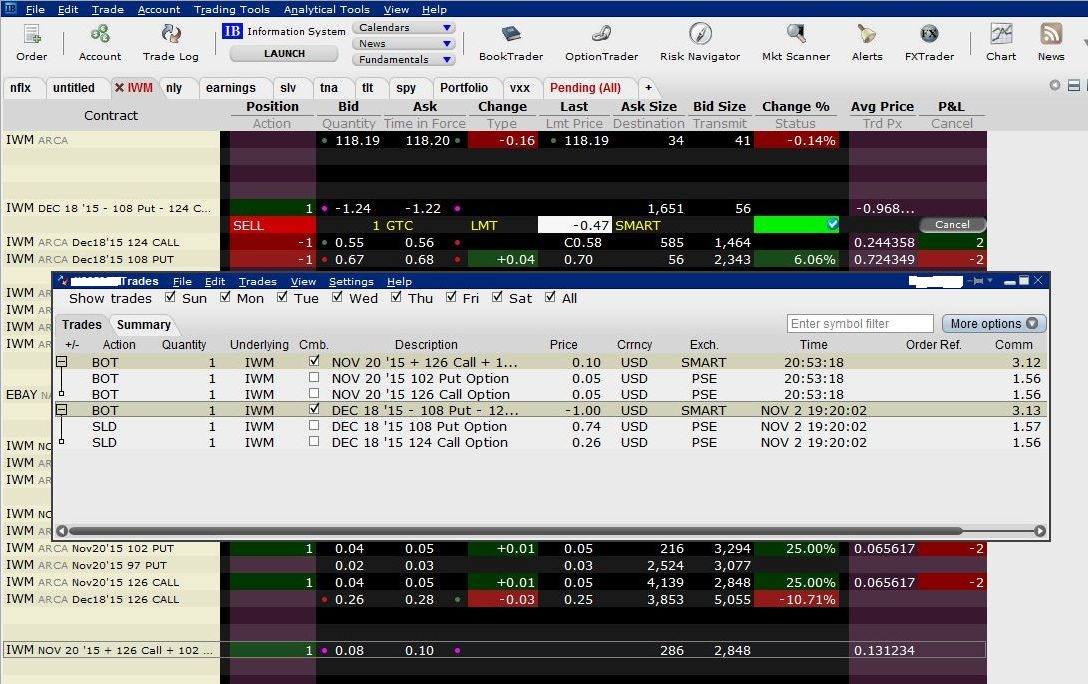
Task: Switch to the Pending (All) tab
Action: [x=585, y=88]
